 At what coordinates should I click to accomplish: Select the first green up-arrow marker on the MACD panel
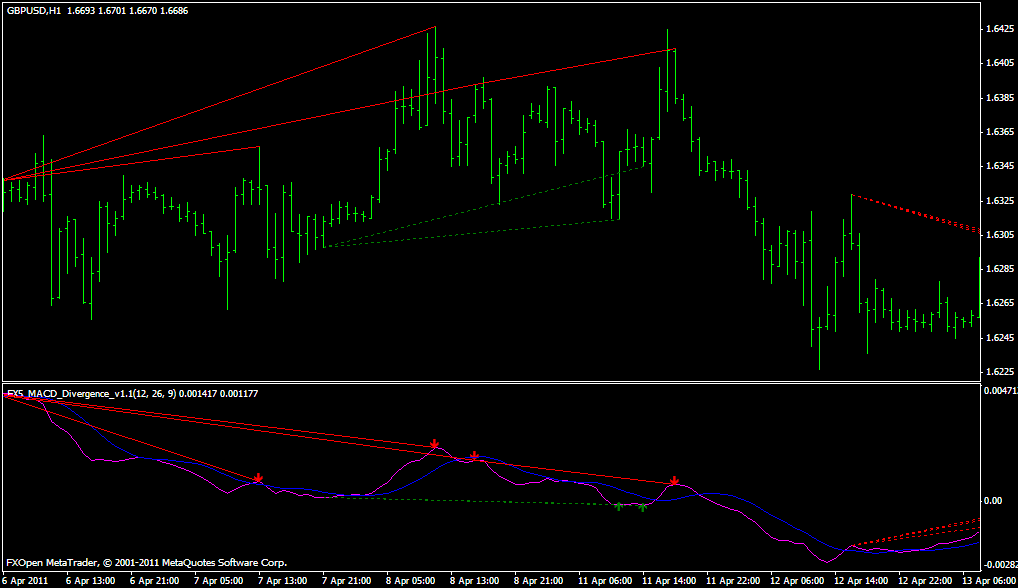click(619, 506)
